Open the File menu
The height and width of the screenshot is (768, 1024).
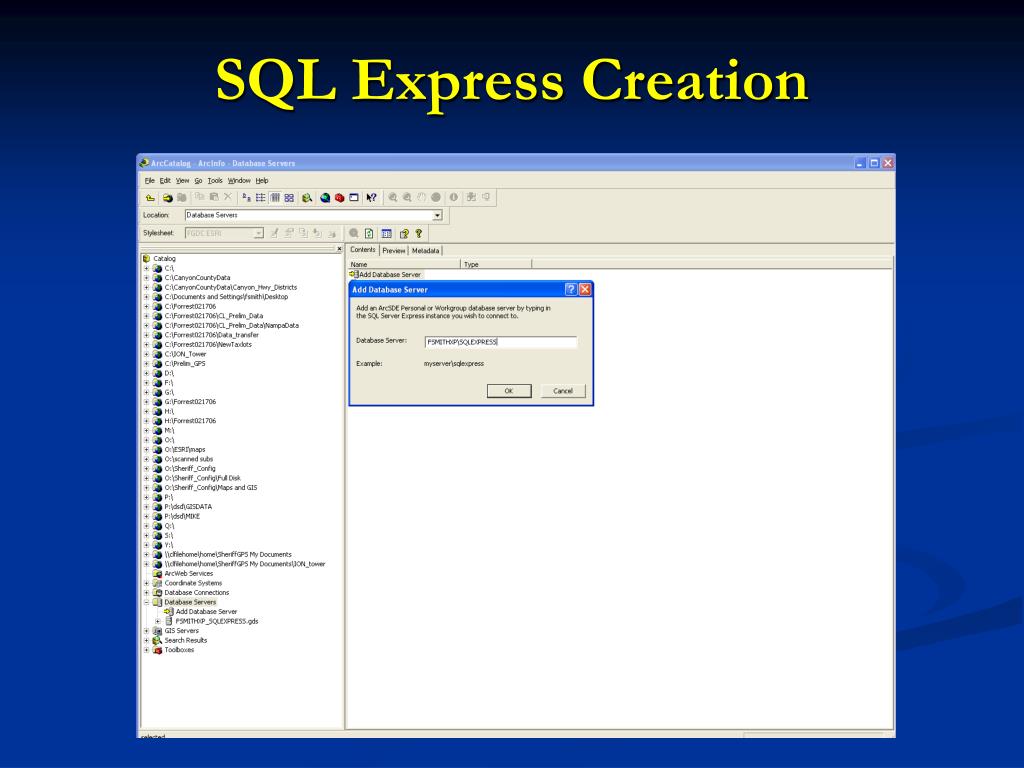[x=150, y=181]
